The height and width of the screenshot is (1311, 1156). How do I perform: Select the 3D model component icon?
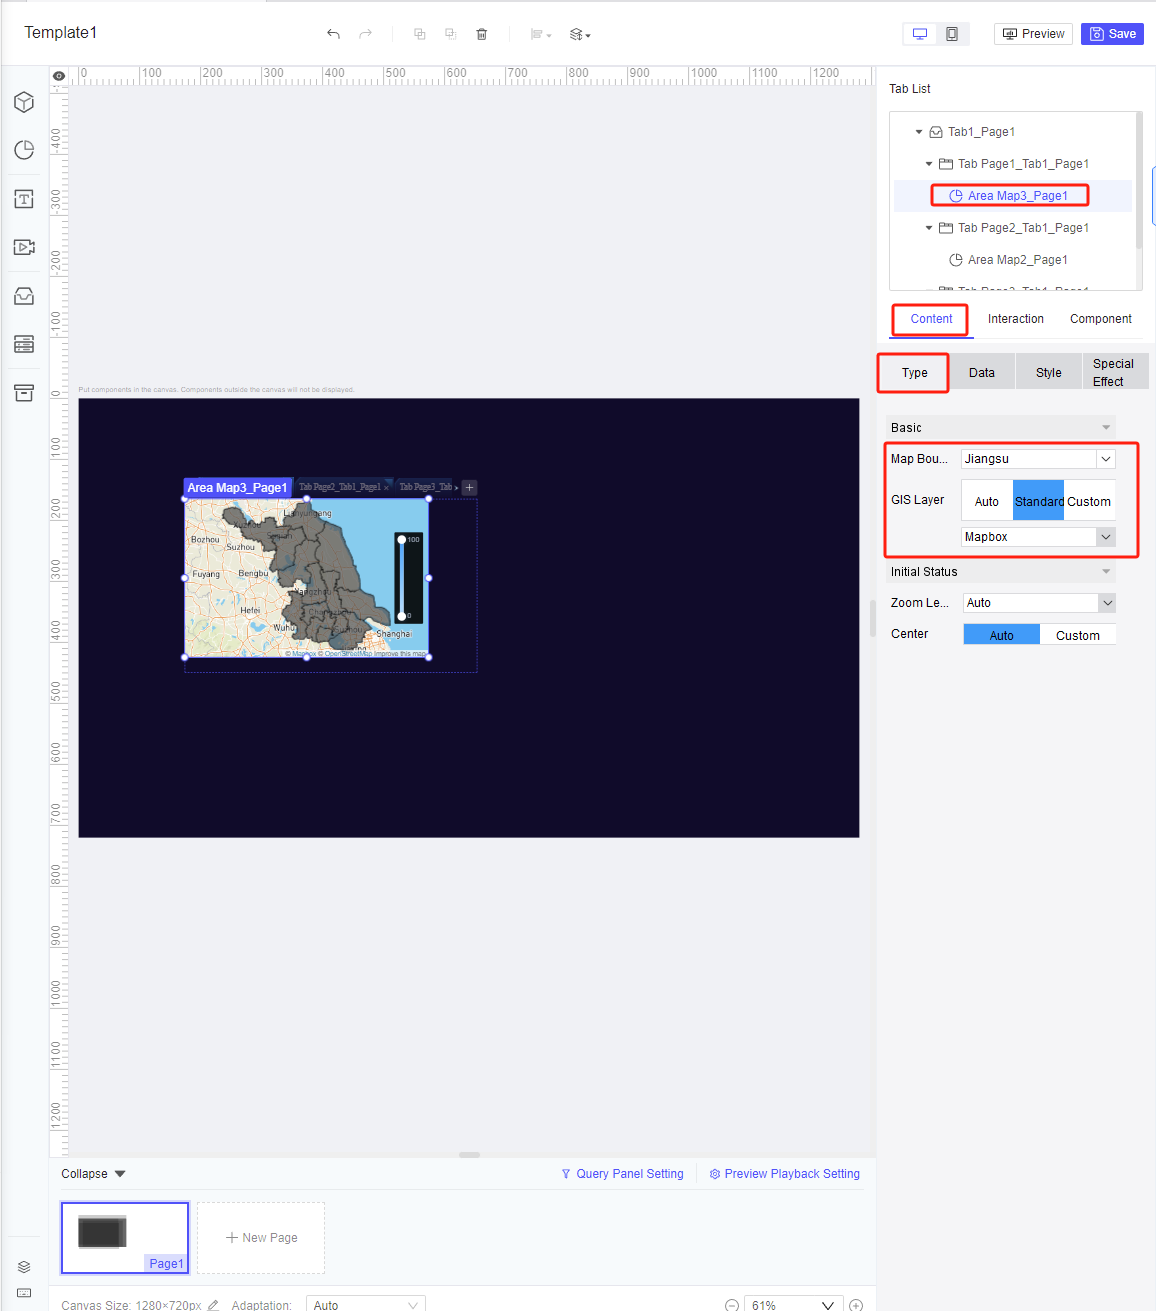click(x=23, y=102)
